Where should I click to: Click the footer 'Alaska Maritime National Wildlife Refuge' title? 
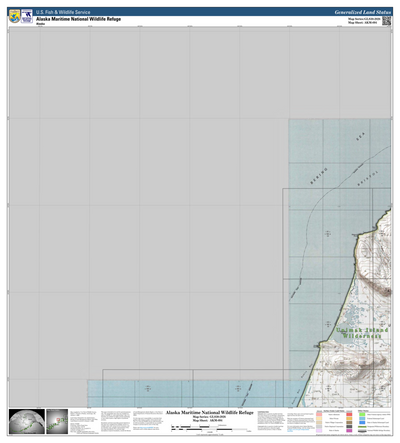point(210,412)
